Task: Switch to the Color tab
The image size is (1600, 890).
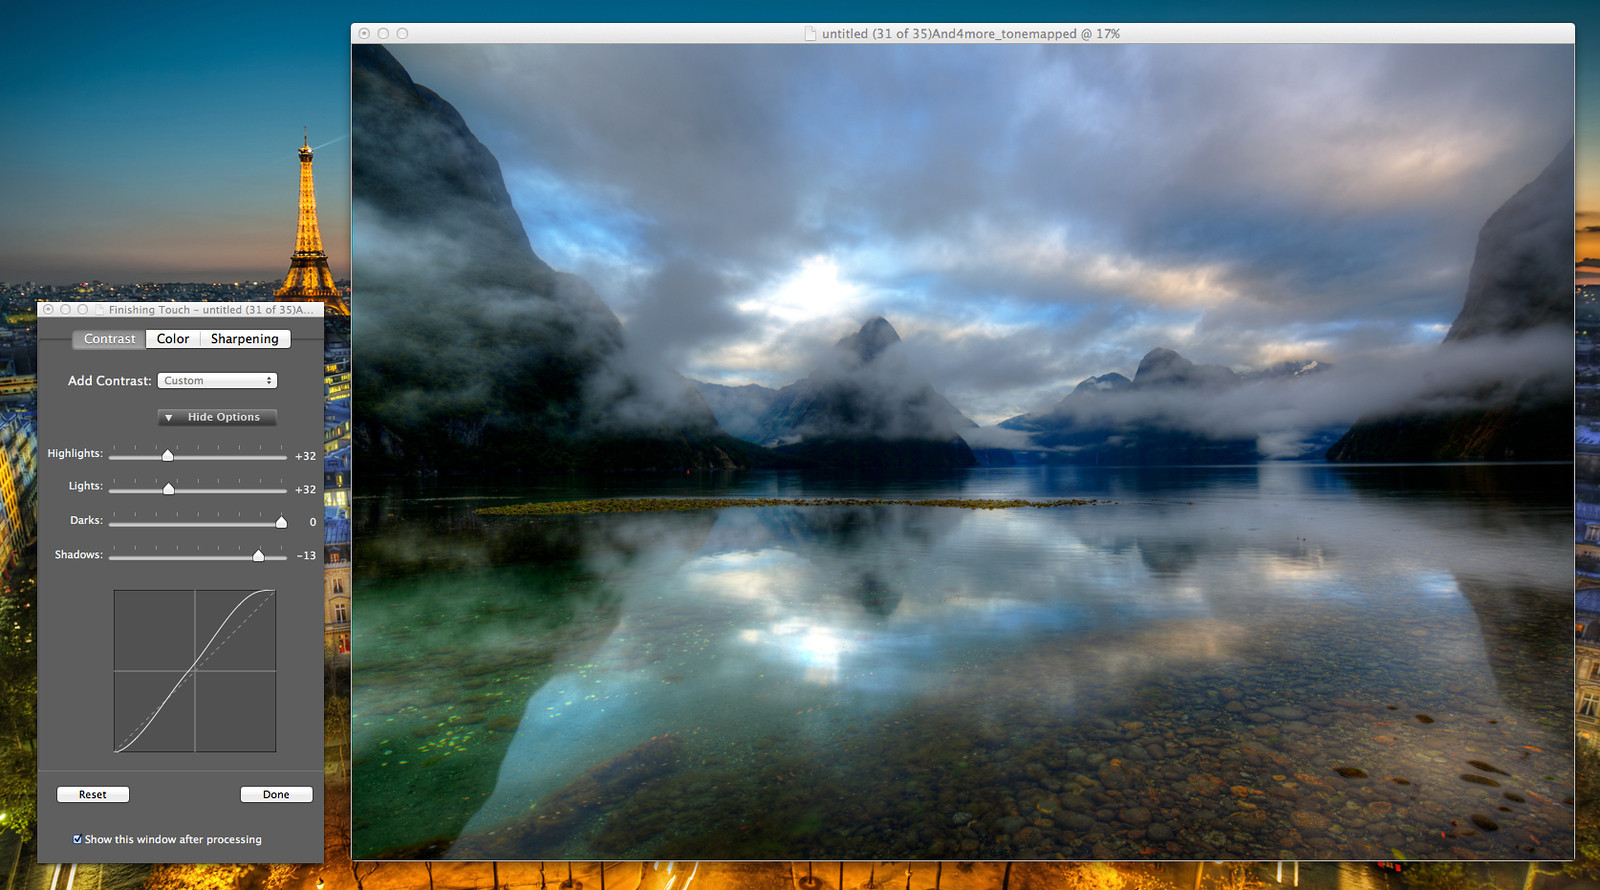Action: tap(173, 339)
